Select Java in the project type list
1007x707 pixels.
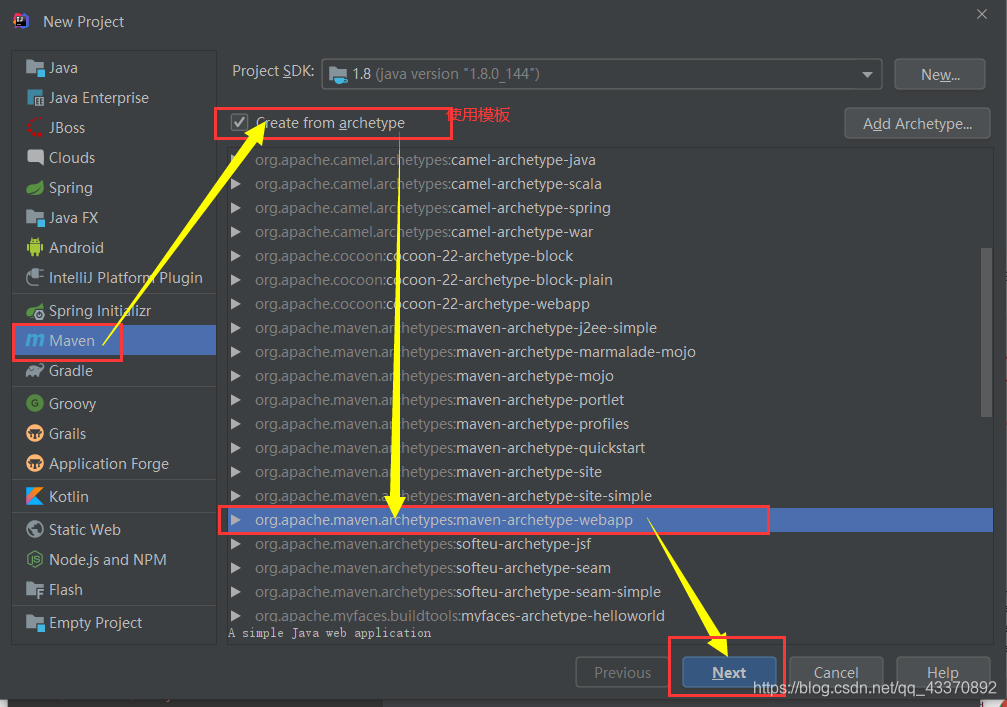point(63,67)
